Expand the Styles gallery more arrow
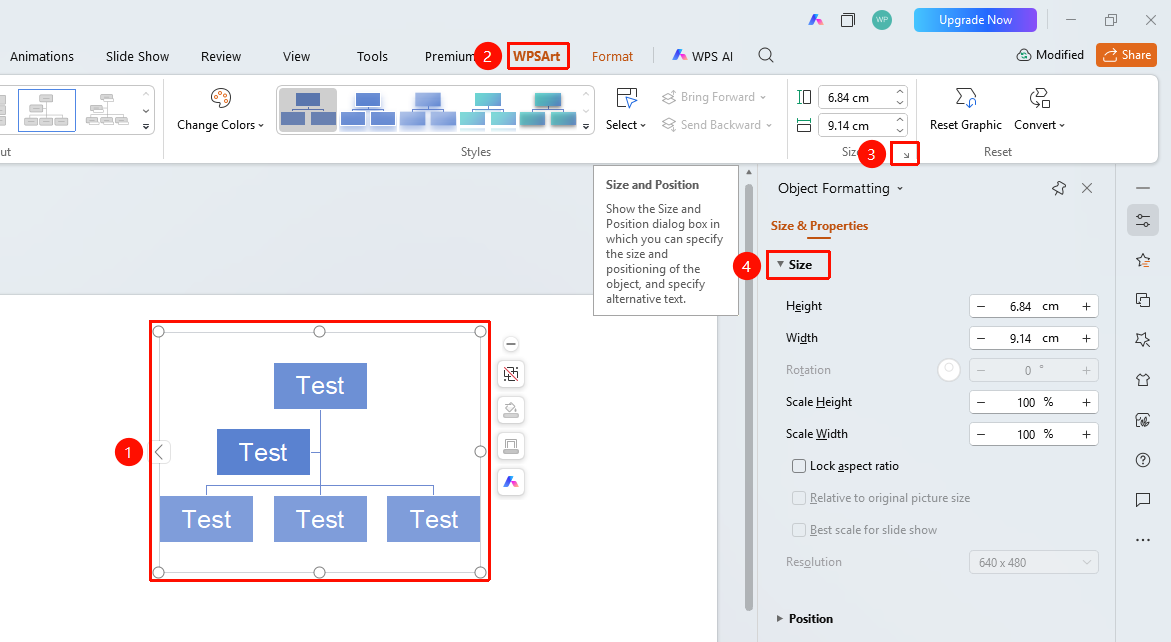The image size is (1171, 642). click(x=586, y=127)
